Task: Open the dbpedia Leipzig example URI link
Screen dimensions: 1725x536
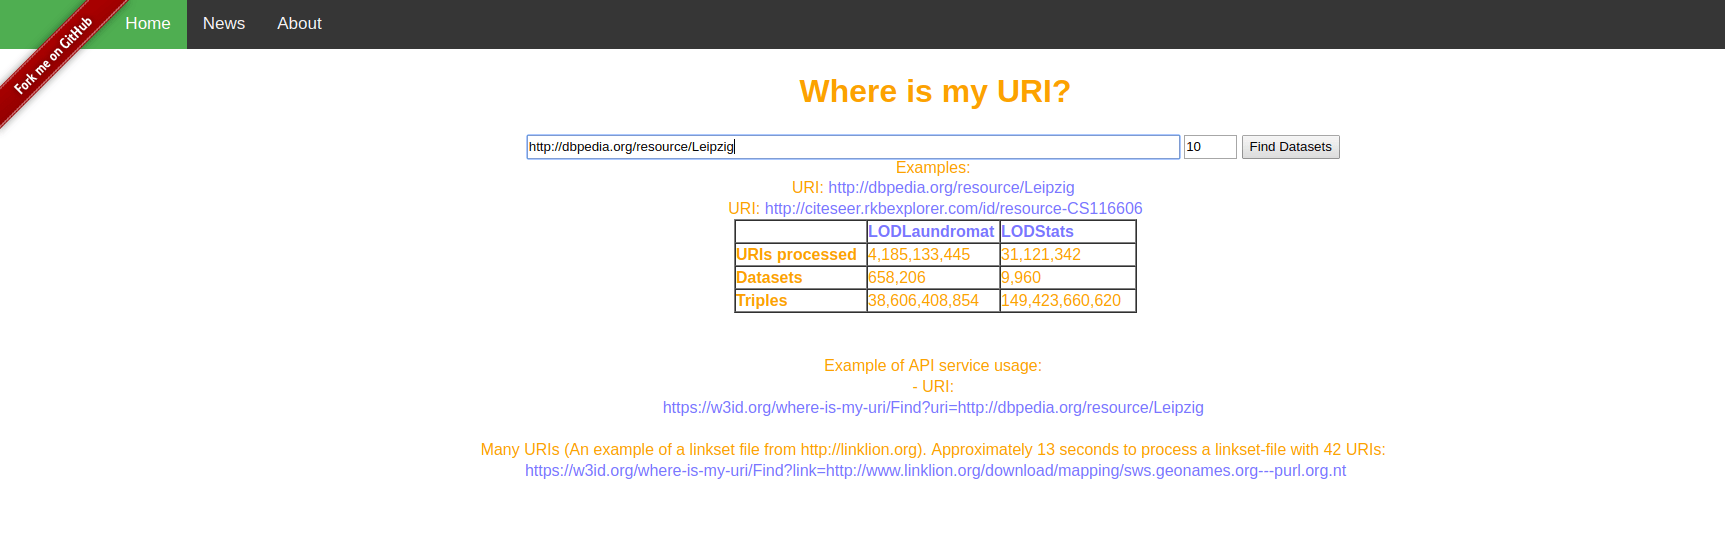Action: click(x=951, y=188)
